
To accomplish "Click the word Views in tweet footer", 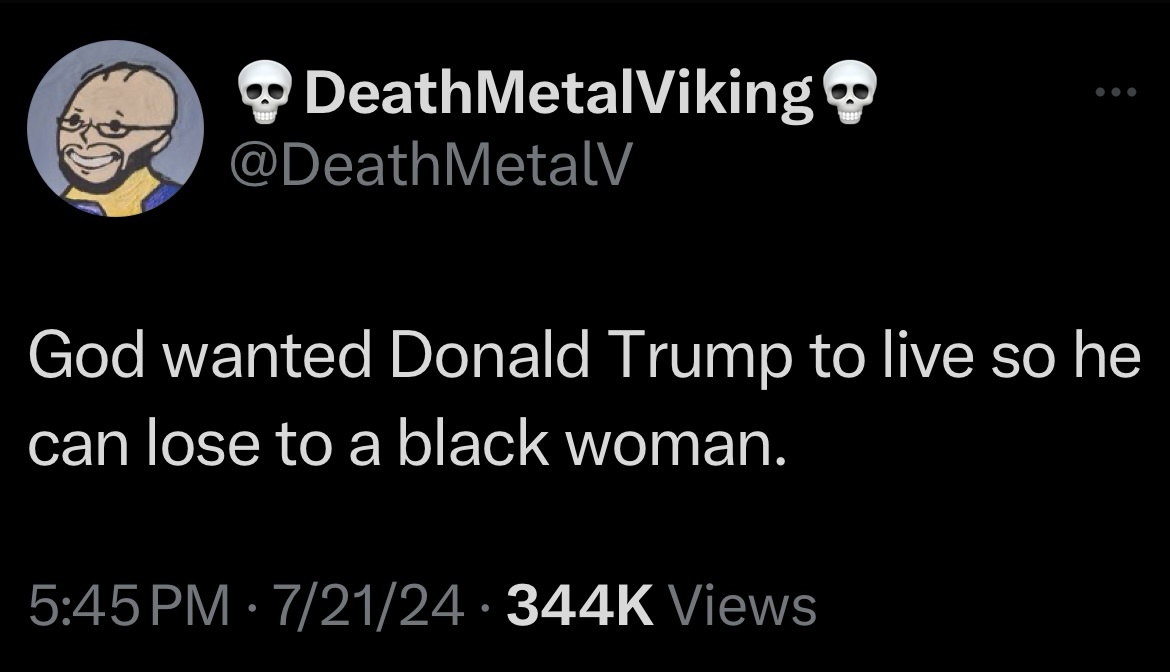I will point(744,606).
